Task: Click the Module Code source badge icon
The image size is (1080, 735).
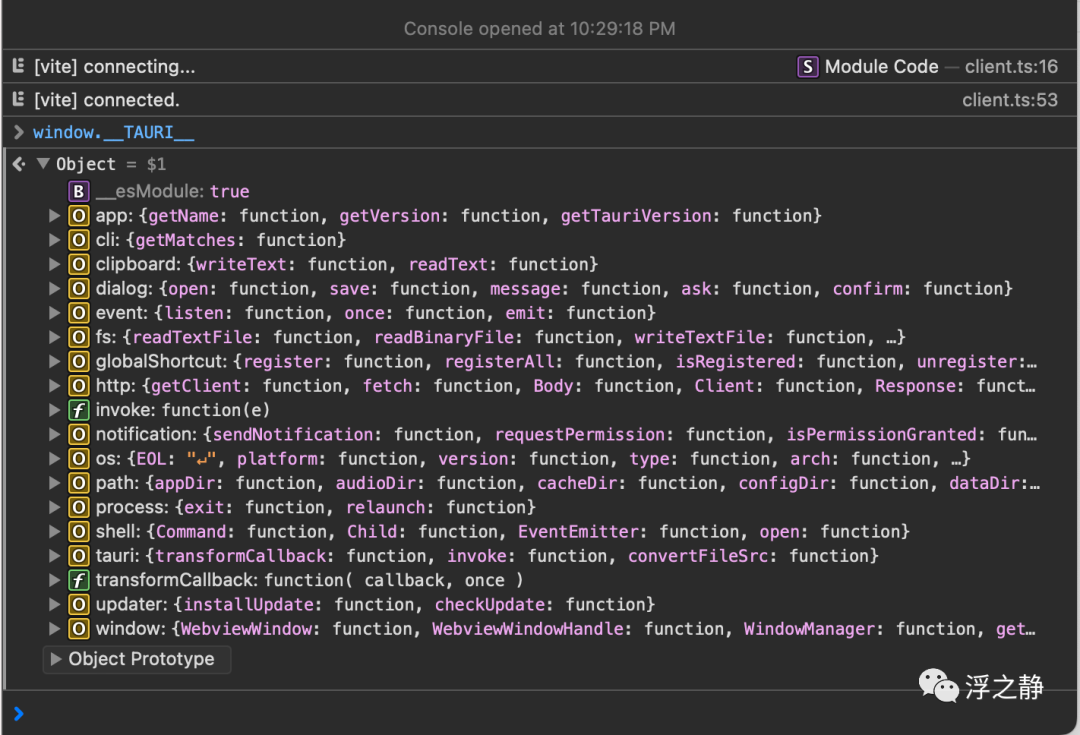Action: coord(807,67)
